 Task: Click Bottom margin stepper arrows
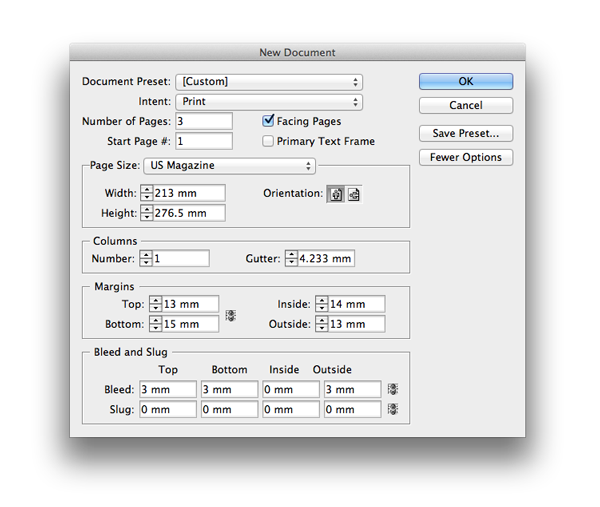(x=155, y=324)
